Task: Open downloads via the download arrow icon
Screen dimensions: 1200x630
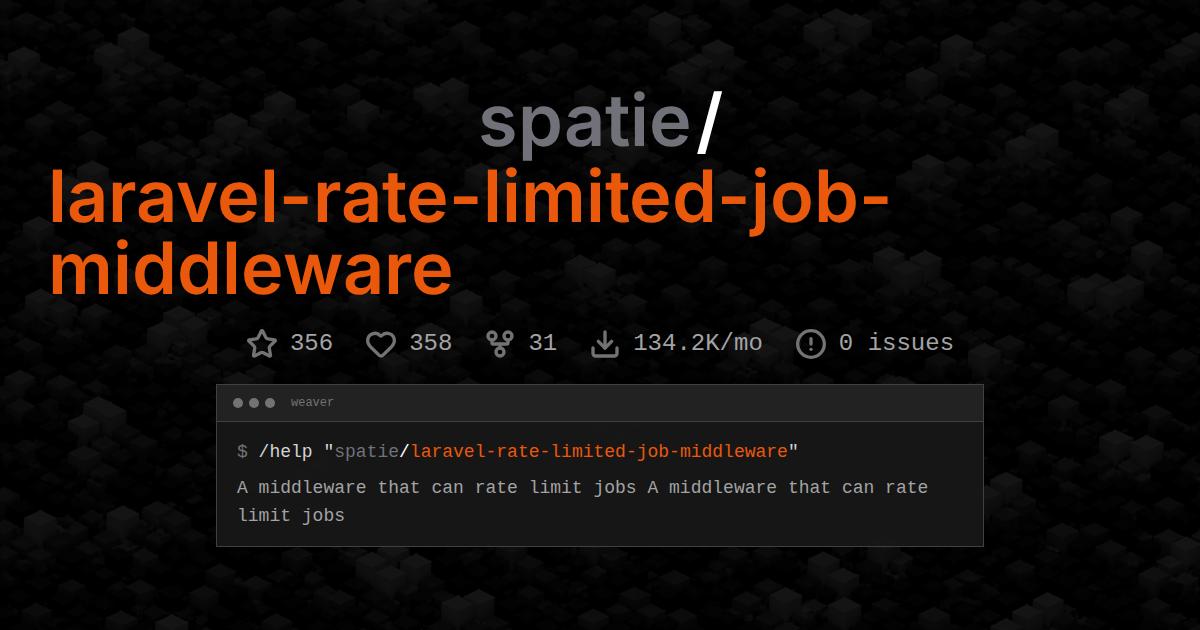Action: [x=607, y=343]
